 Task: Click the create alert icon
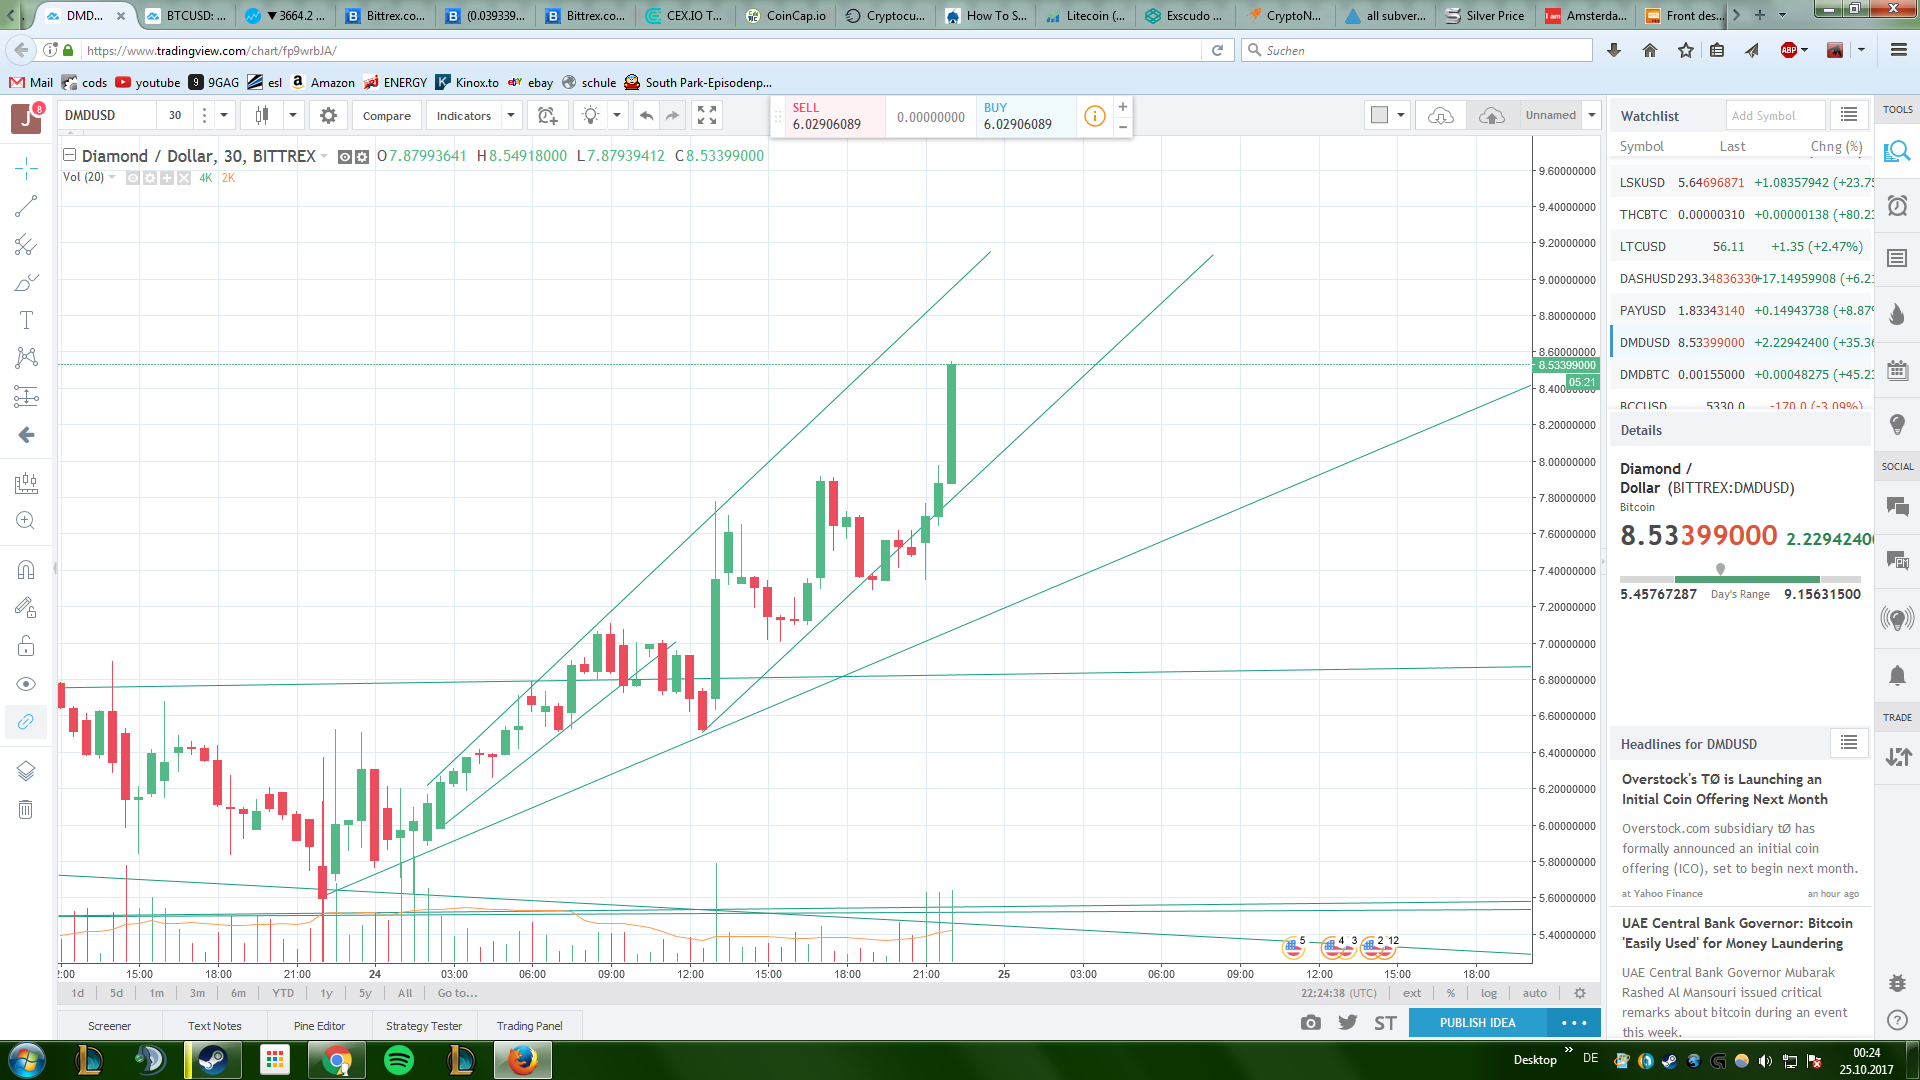click(x=547, y=116)
